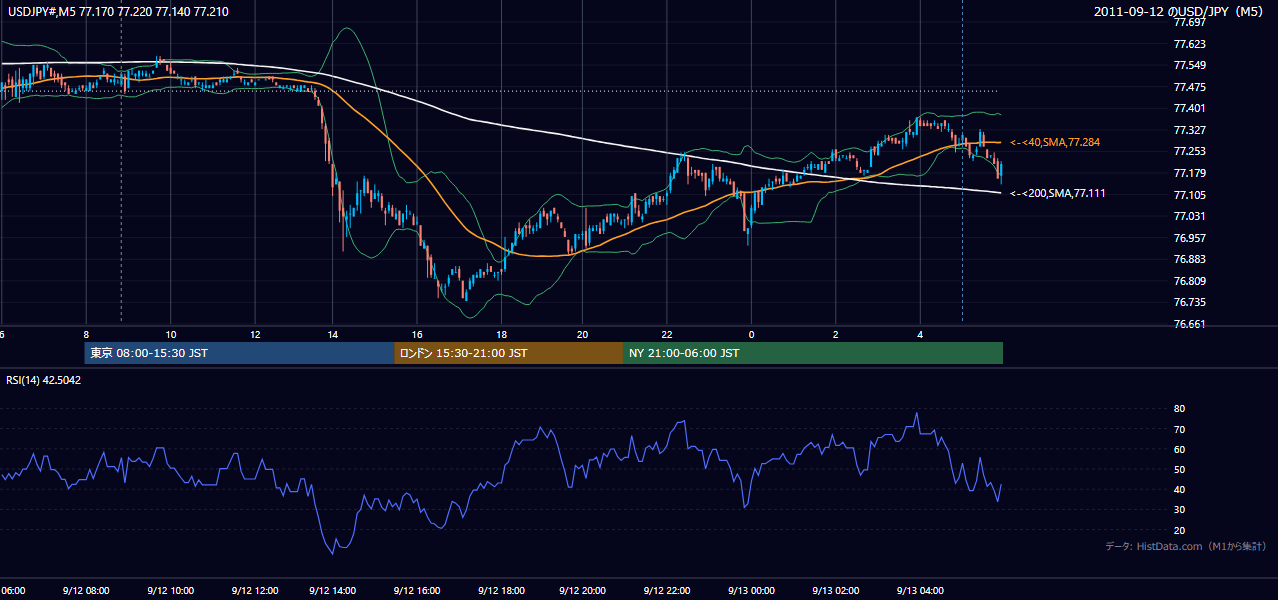
Task: Click hour label 8 under the price chart
Action: tap(86, 335)
